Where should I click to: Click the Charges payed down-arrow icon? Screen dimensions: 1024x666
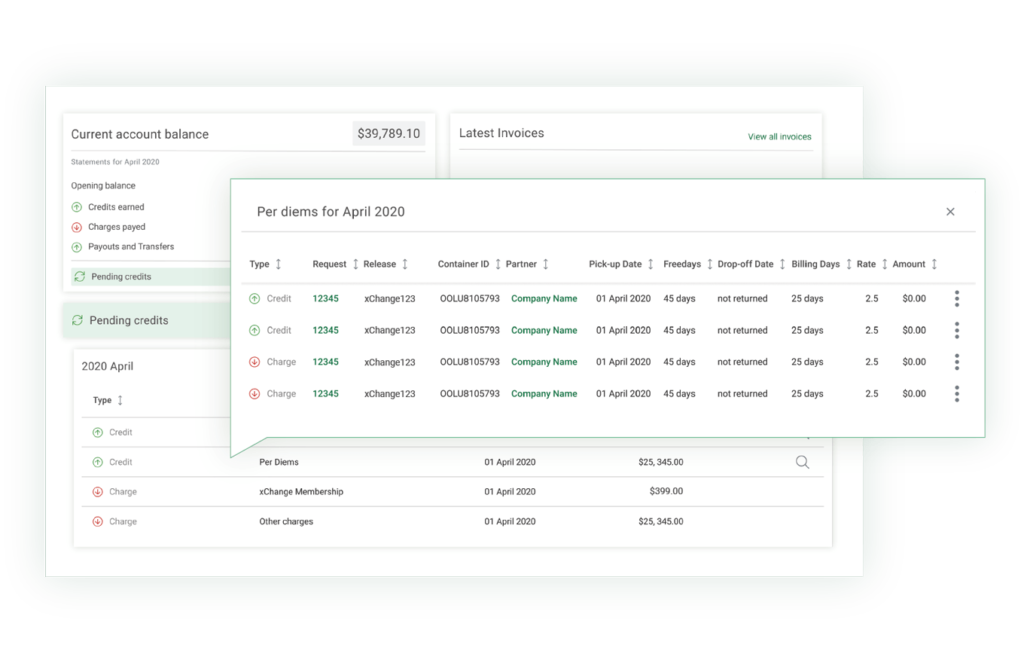[76, 227]
